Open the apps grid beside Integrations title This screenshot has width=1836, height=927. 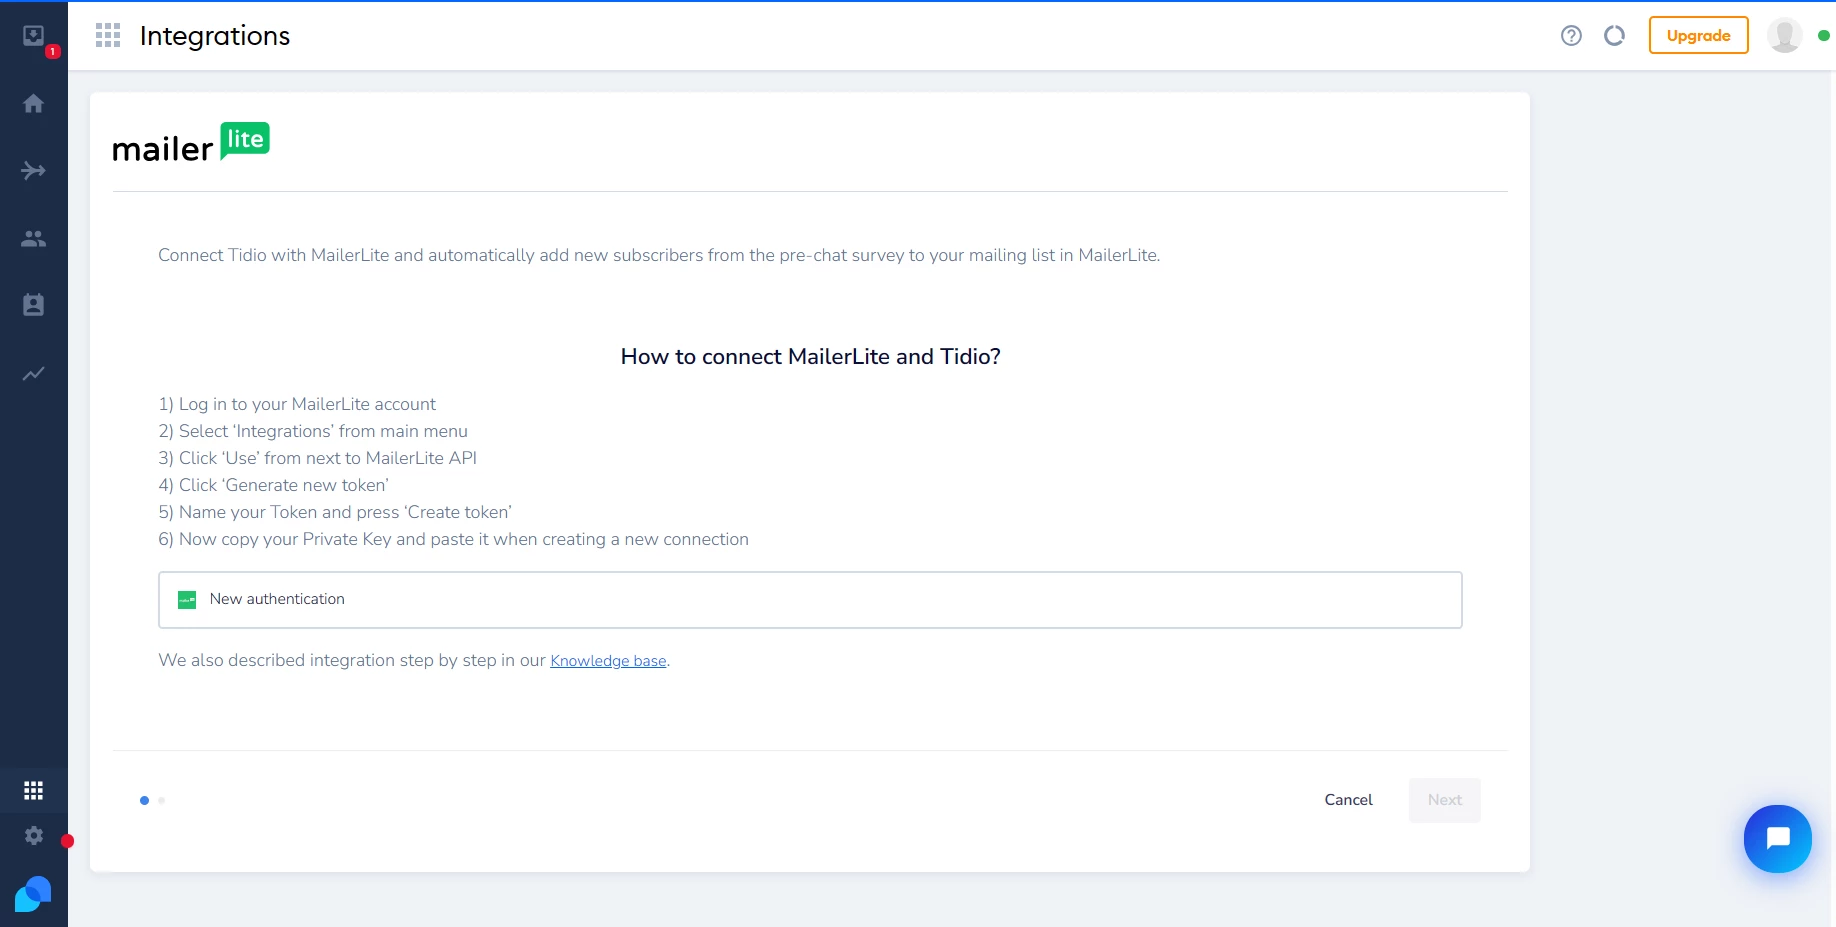(x=108, y=36)
